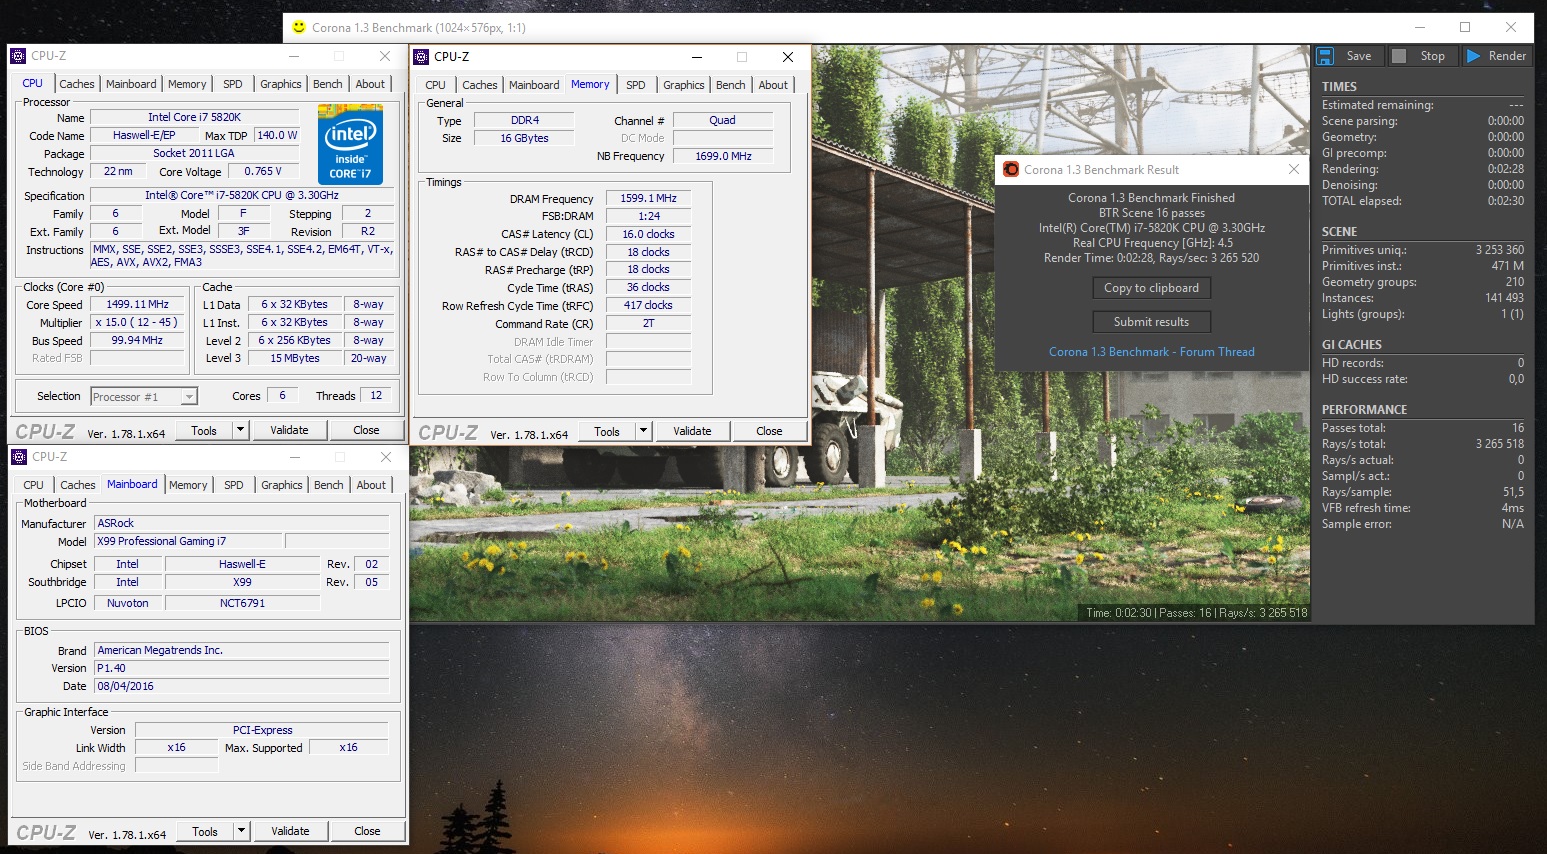Click the TOTAL elapsed value '0:02:30'

point(1506,201)
